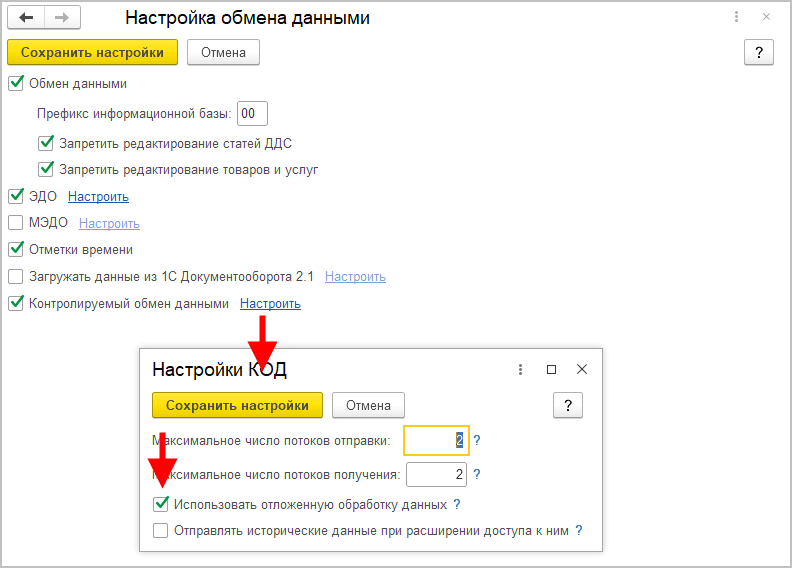
Task: Click the Максимальное число потоков получения label
Action: tap(276, 475)
